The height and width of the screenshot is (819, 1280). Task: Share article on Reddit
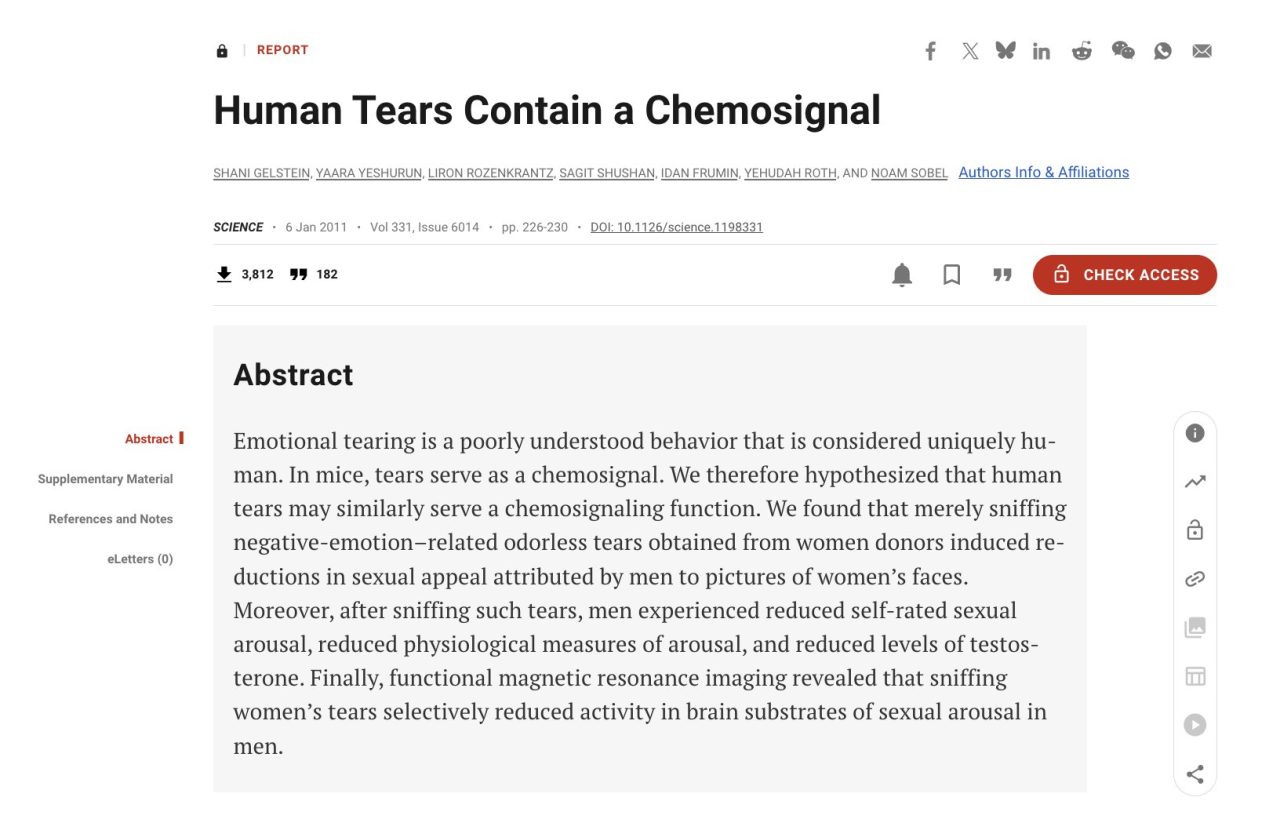1082,51
